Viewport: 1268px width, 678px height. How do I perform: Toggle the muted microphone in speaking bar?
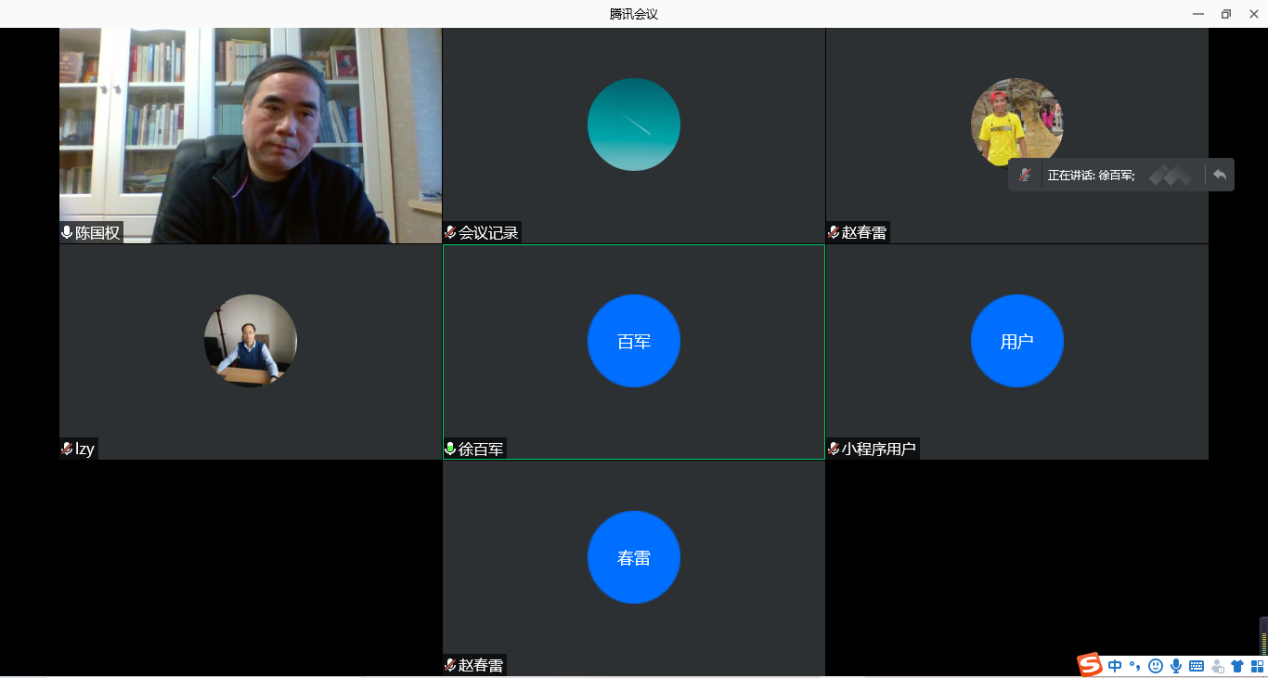pyautogui.click(x=1024, y=175)
